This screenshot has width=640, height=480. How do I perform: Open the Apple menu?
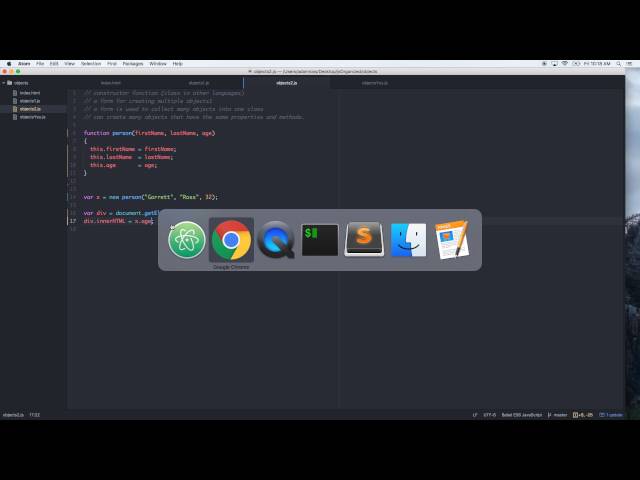pyautogui.click(x=9, y=64)
